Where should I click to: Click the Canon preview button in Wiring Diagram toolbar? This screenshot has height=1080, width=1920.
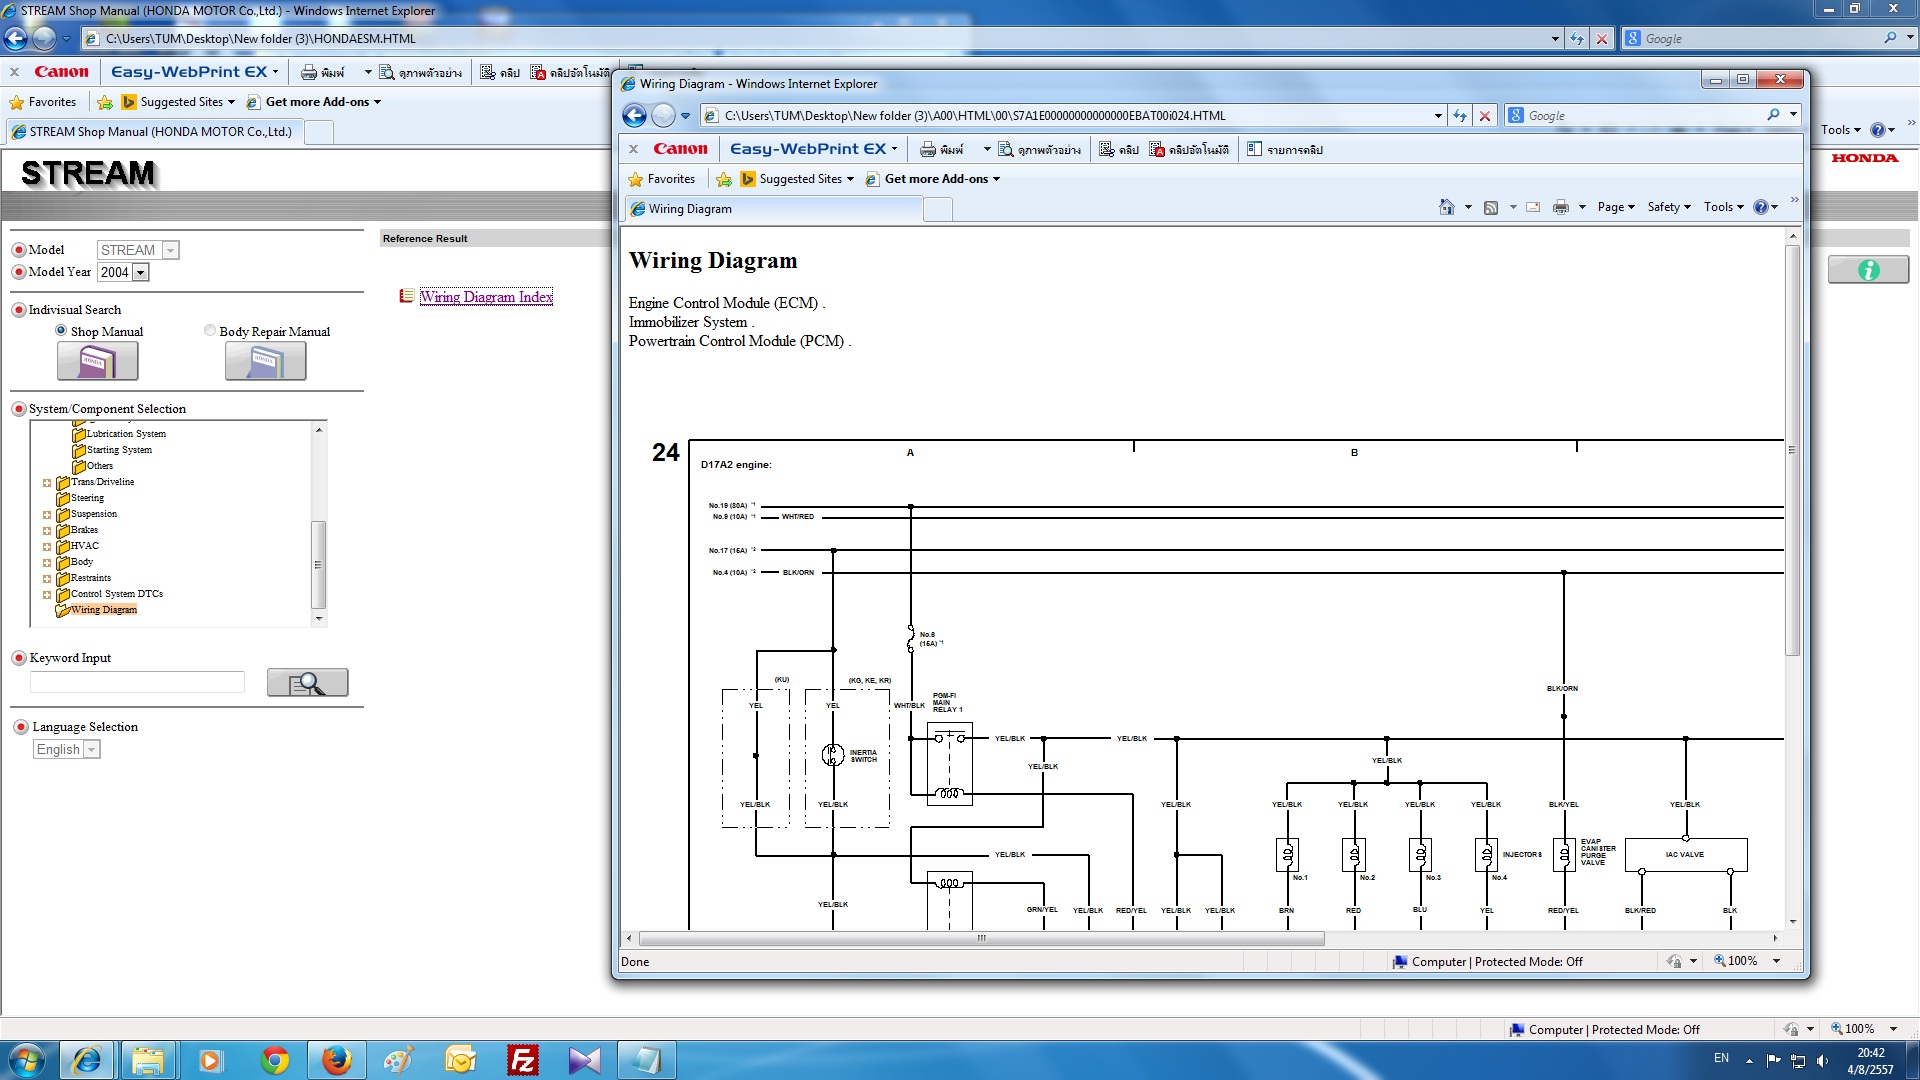pos(1039,150)
